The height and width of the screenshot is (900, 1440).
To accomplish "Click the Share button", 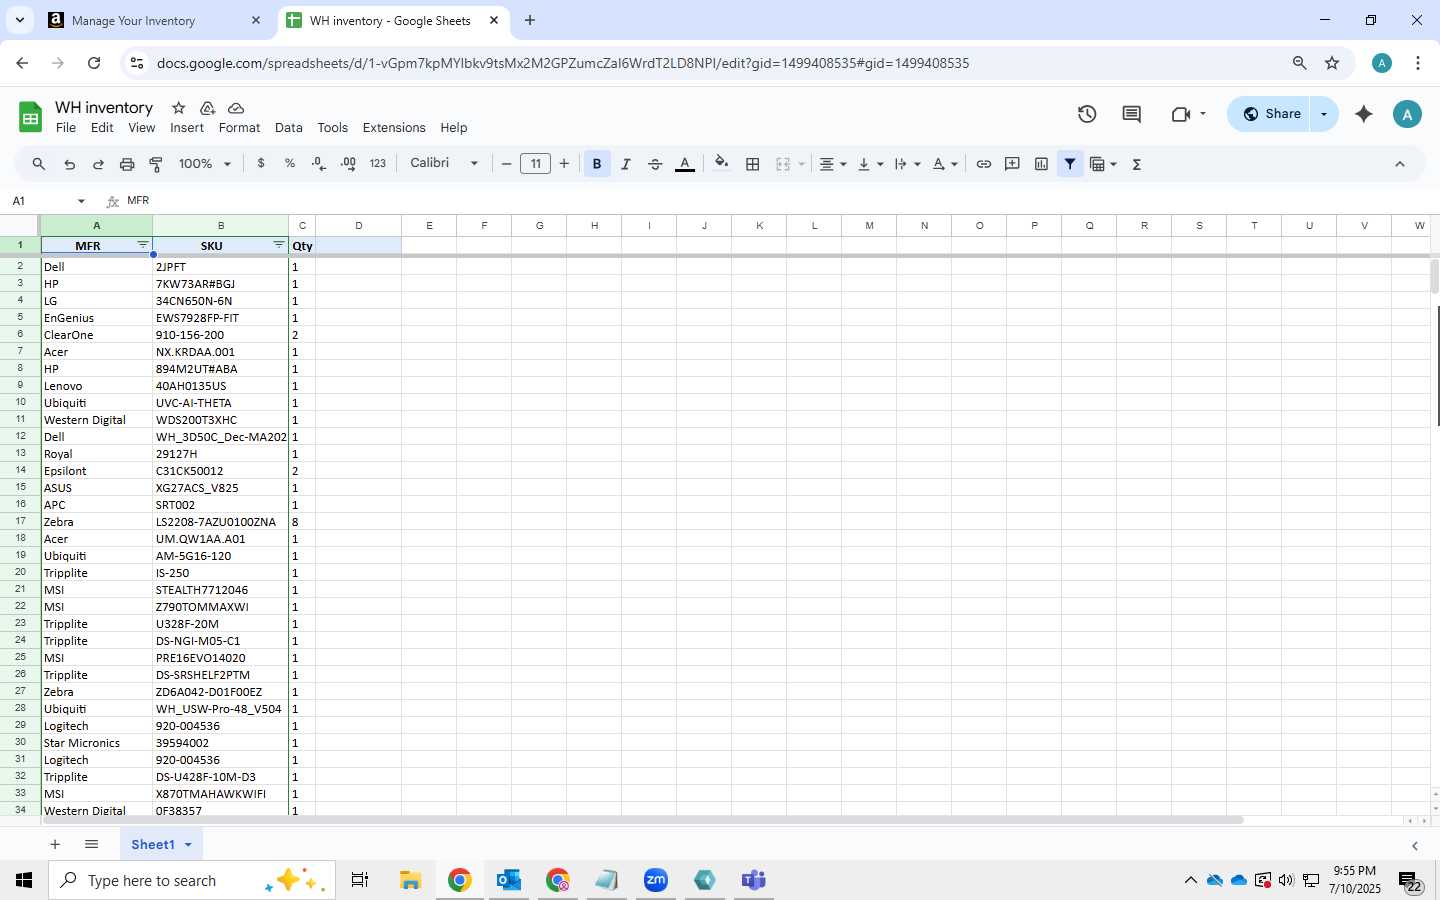I will point(1271,114).
